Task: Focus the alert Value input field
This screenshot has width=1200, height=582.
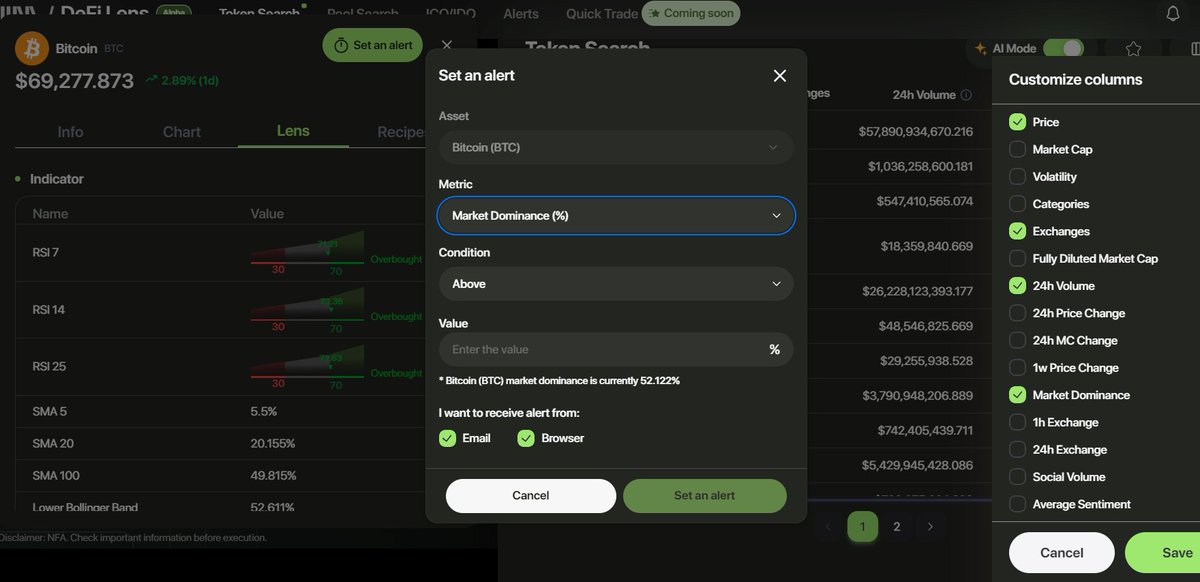Action: click(x=616, y=350)
